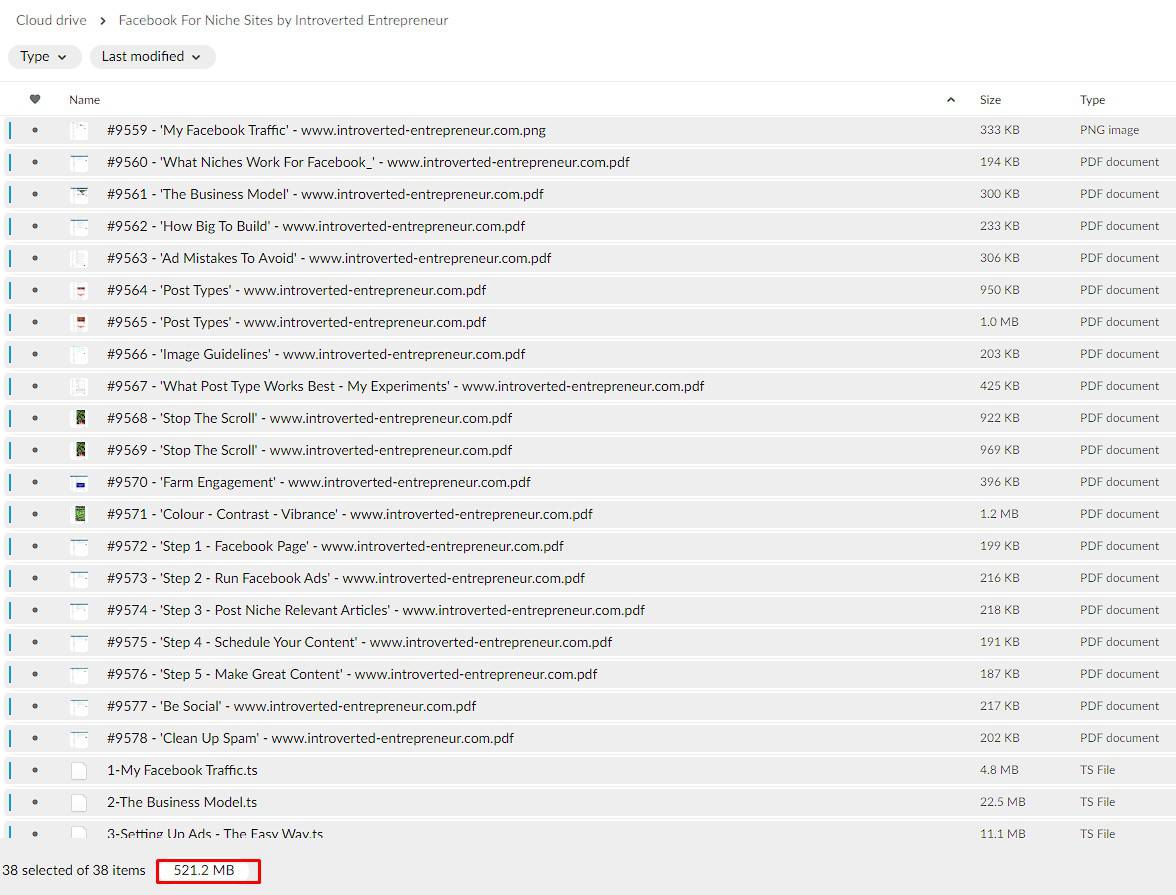This screenshot has width=1176, height=895.
Task: Sort files by the Size column header
Action: click(990, 100)
